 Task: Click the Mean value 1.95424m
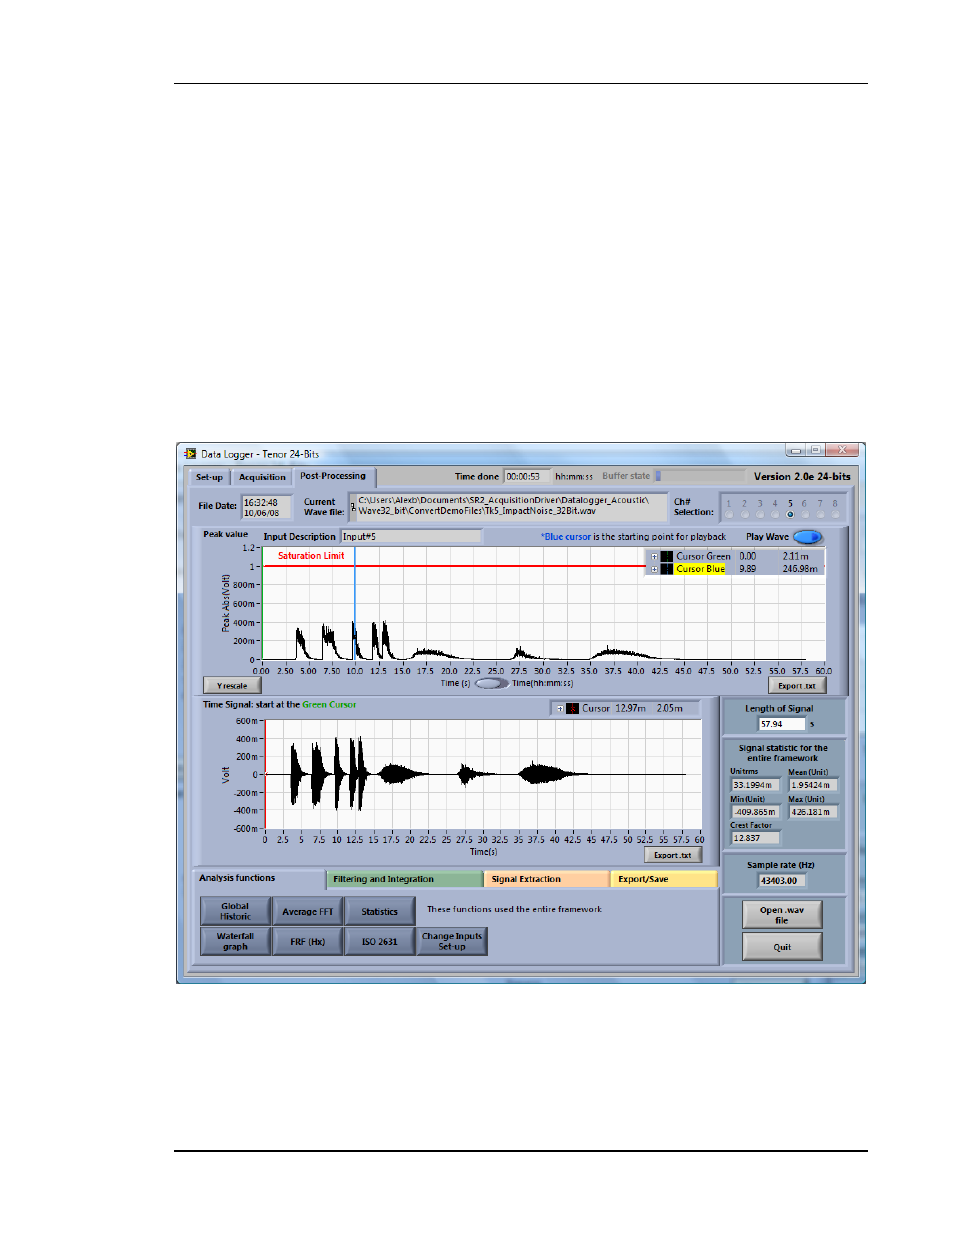point(813,785)
